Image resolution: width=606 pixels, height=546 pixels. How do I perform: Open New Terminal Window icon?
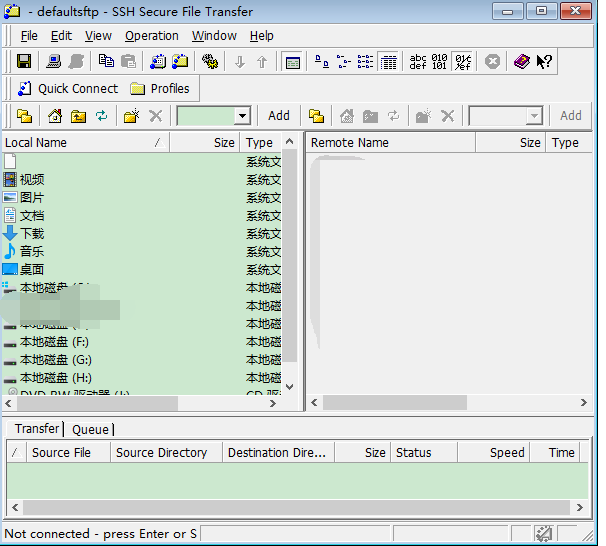click(x=158, y=61)
